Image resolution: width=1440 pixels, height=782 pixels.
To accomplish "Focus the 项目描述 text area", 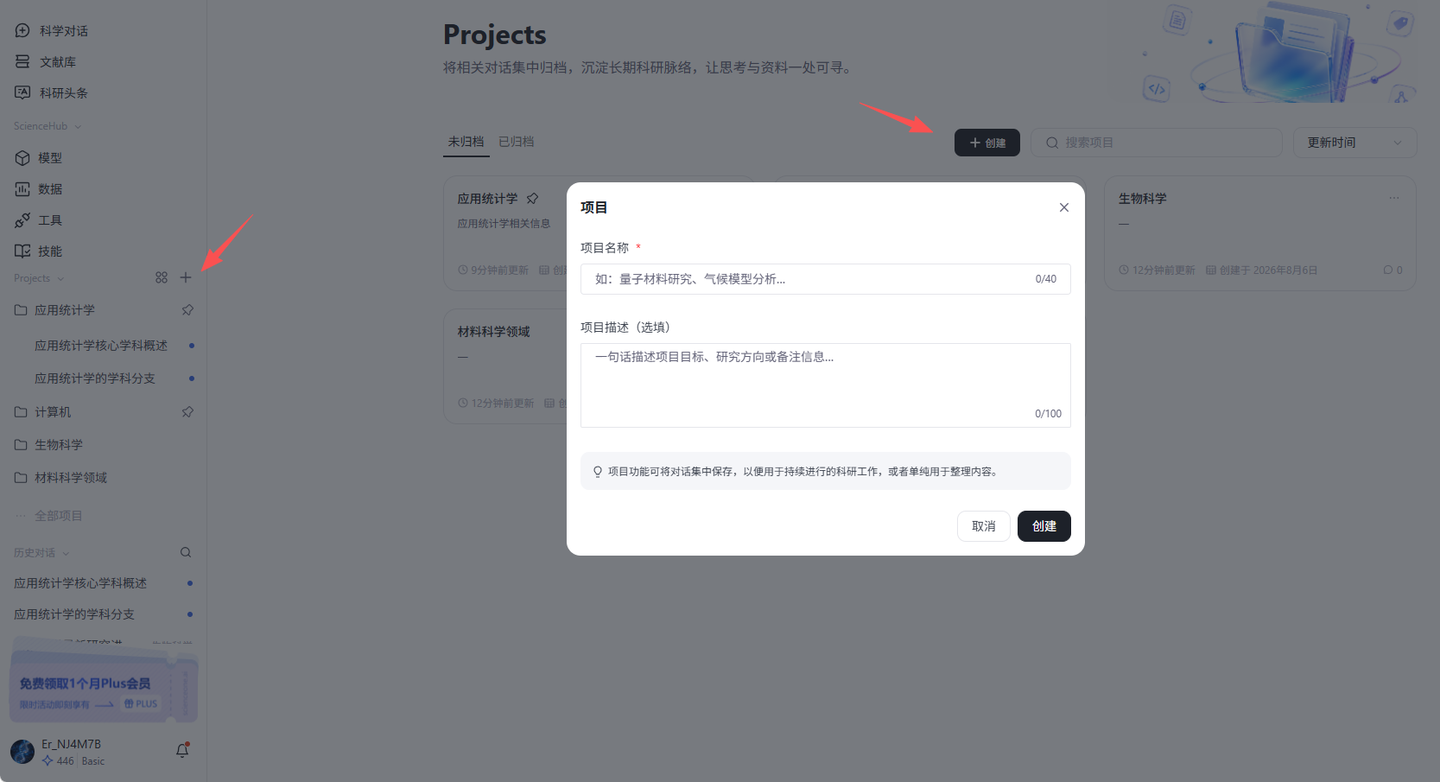I will (x=825, y=385).
